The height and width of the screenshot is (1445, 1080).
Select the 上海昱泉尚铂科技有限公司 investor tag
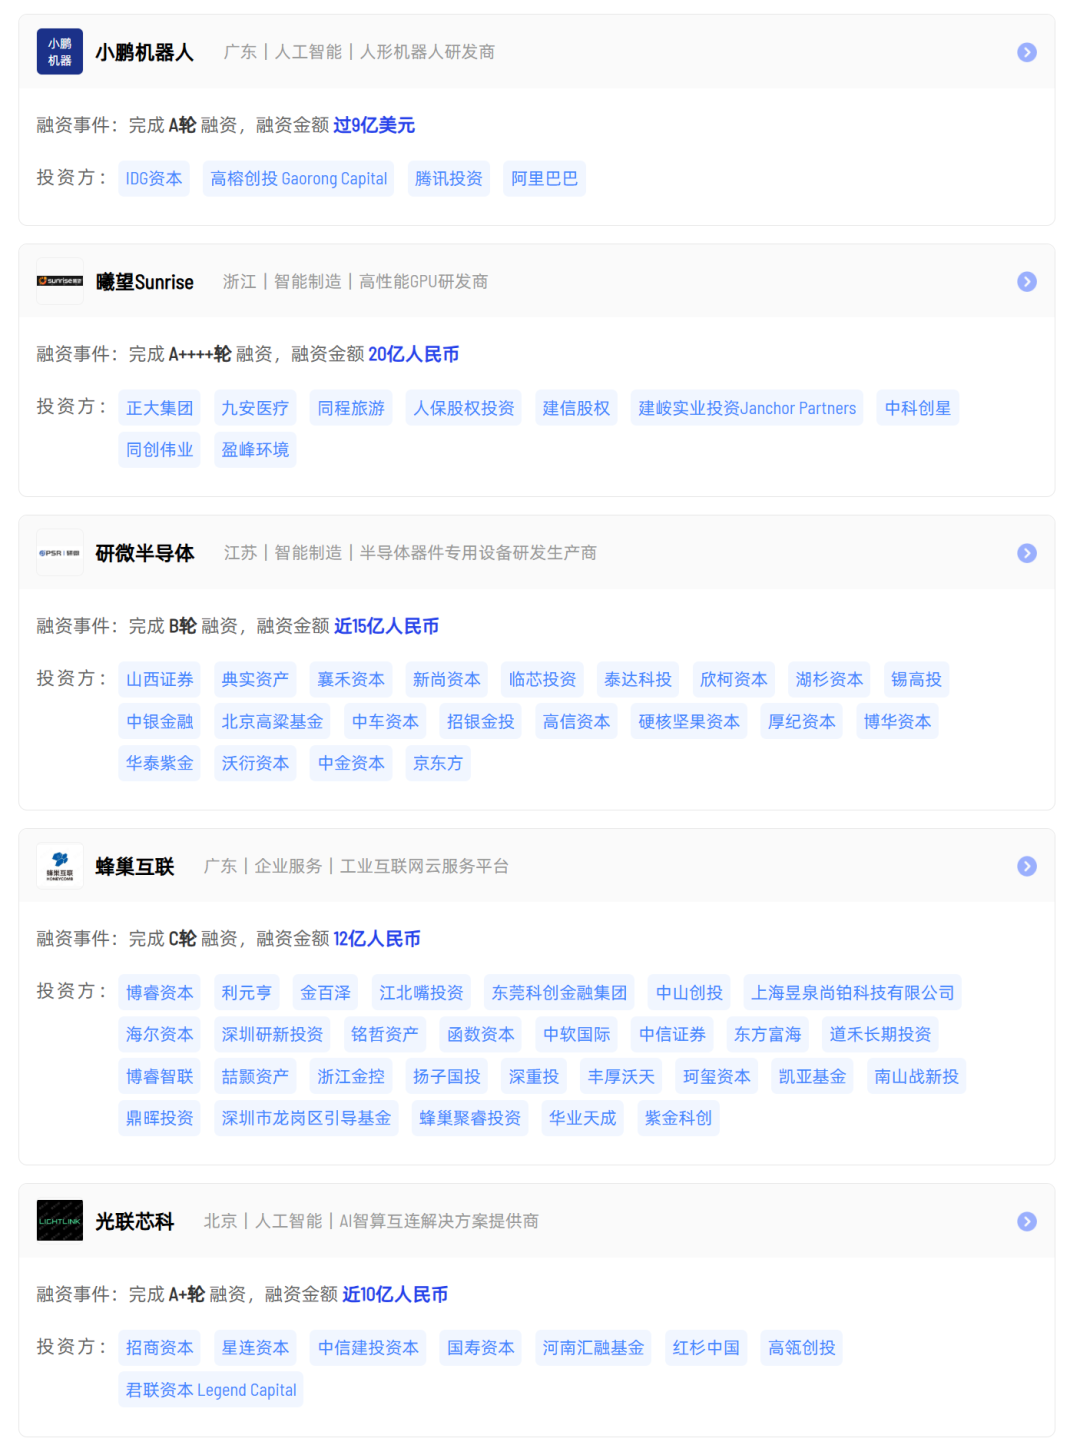point(853,993)
